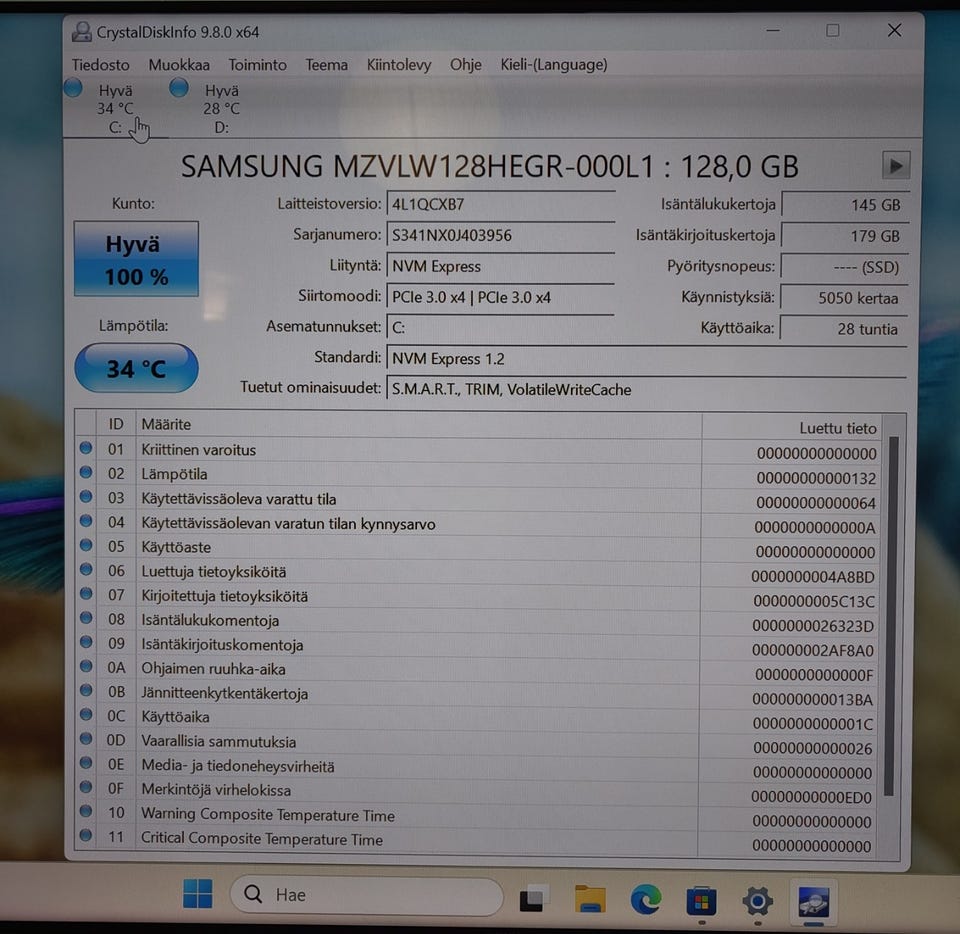Click the Hyvä 100 % health status button
960x934 pixels.
136,259
